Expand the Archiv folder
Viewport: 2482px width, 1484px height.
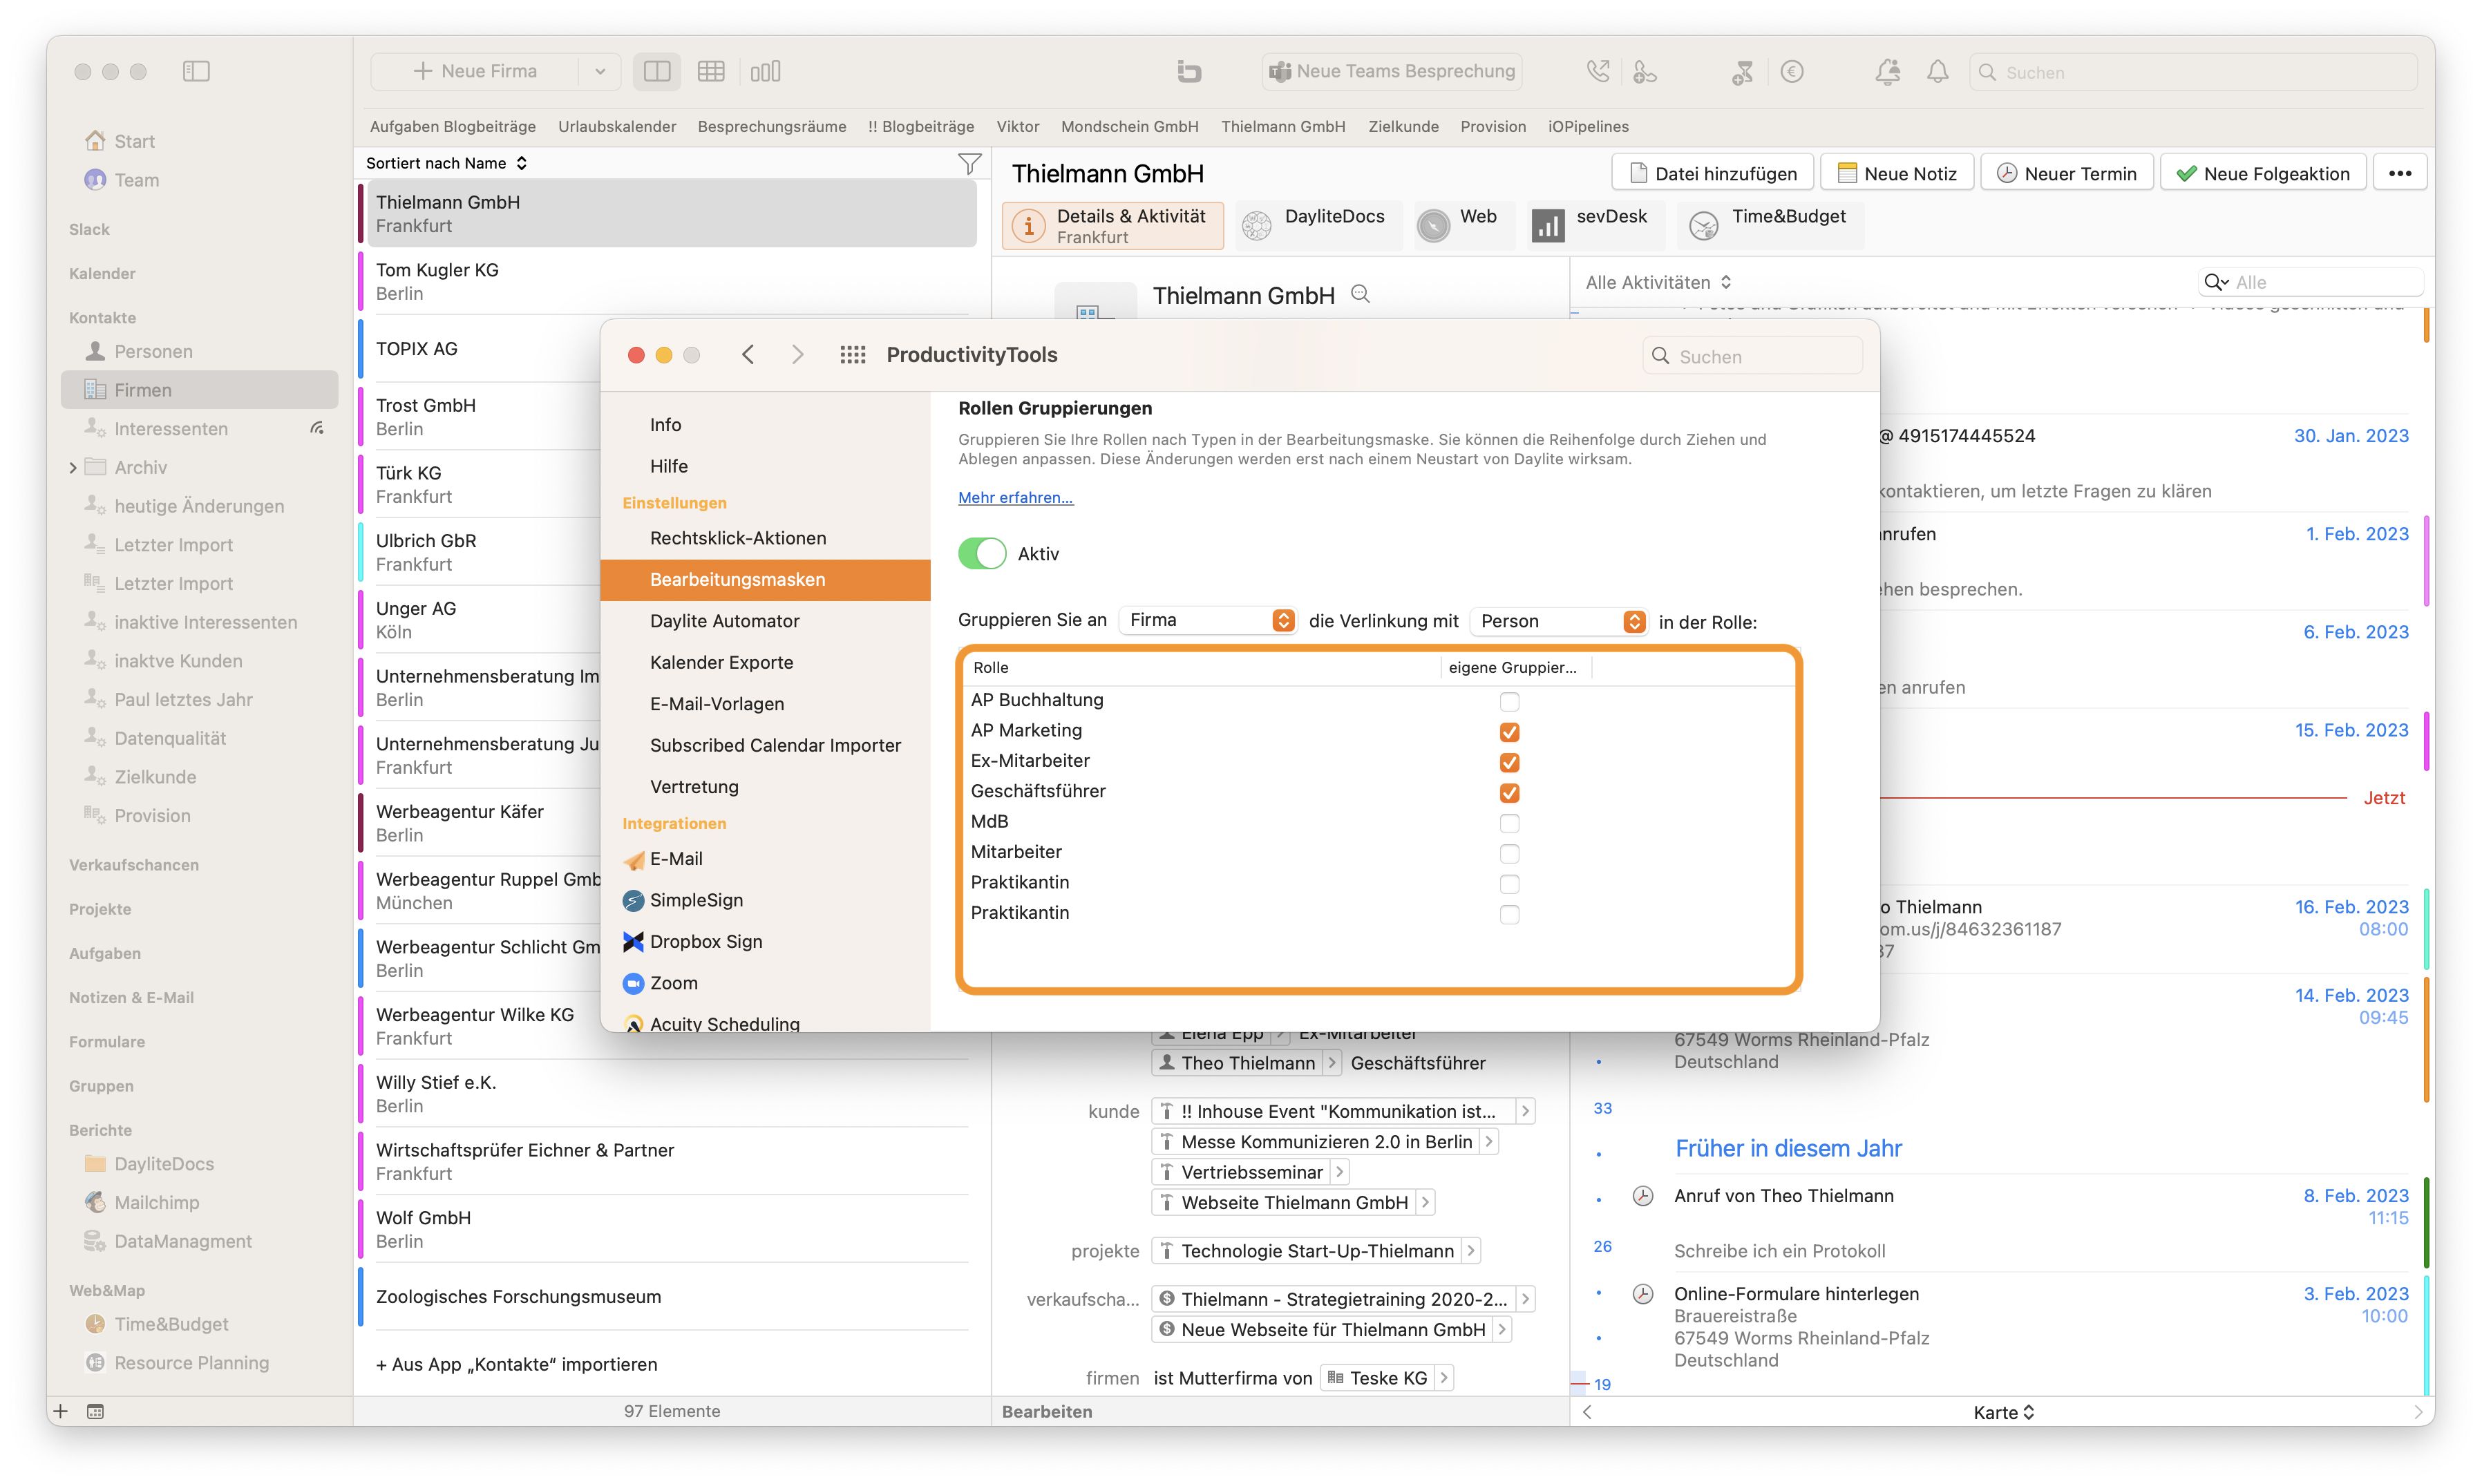click(x=73, y=467)
